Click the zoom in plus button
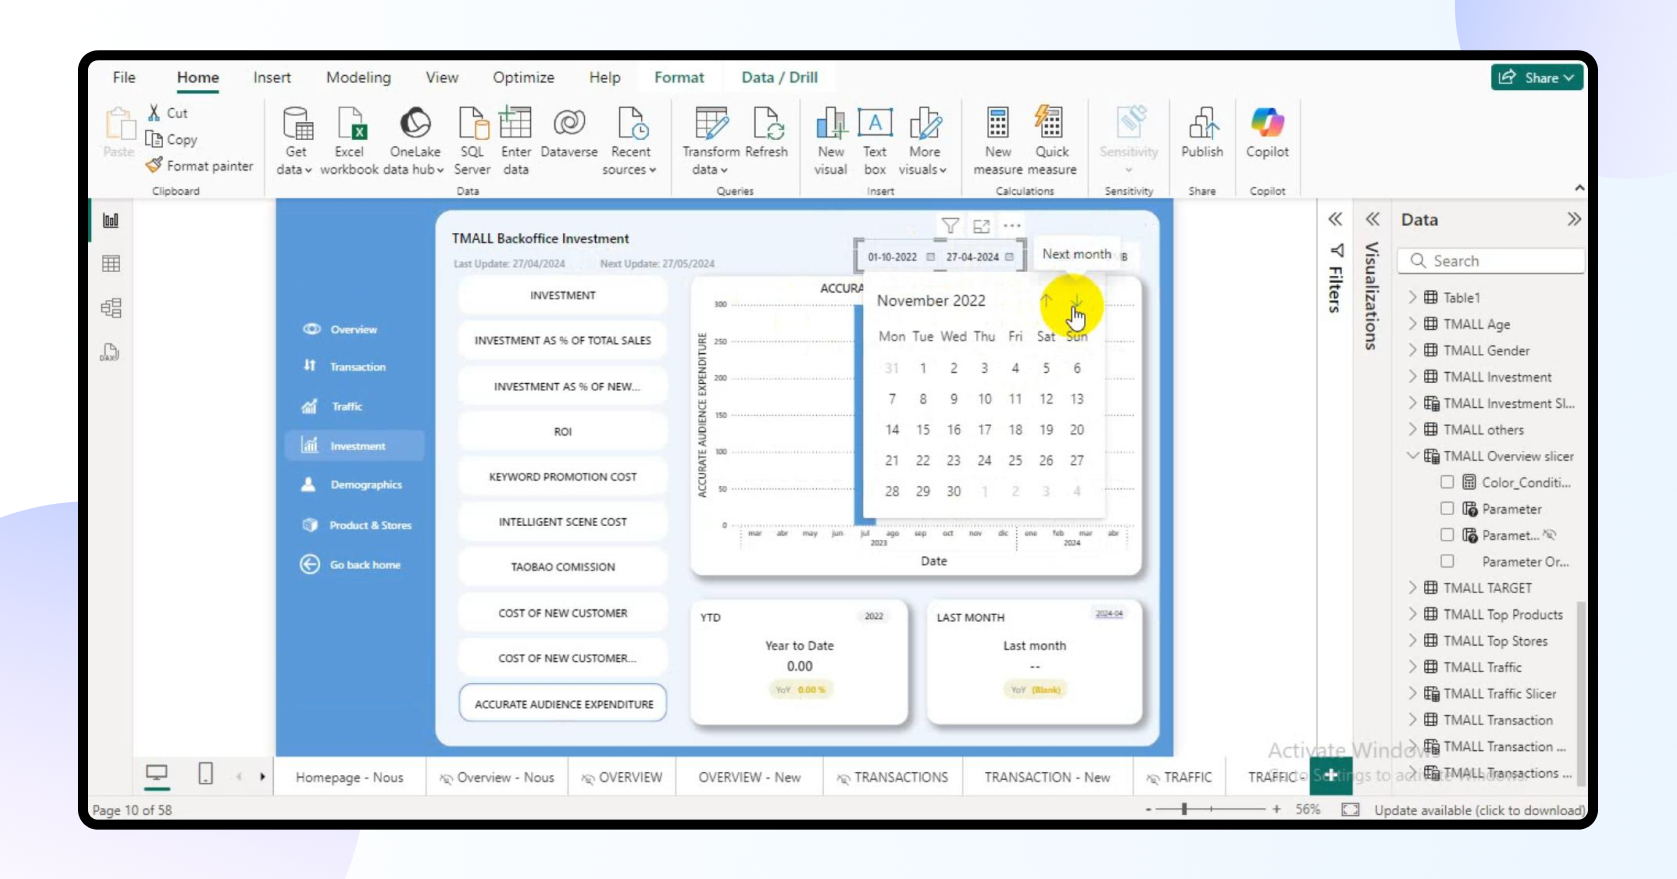Viewport: 1677px width, 879px height. tap(1276, 809)
